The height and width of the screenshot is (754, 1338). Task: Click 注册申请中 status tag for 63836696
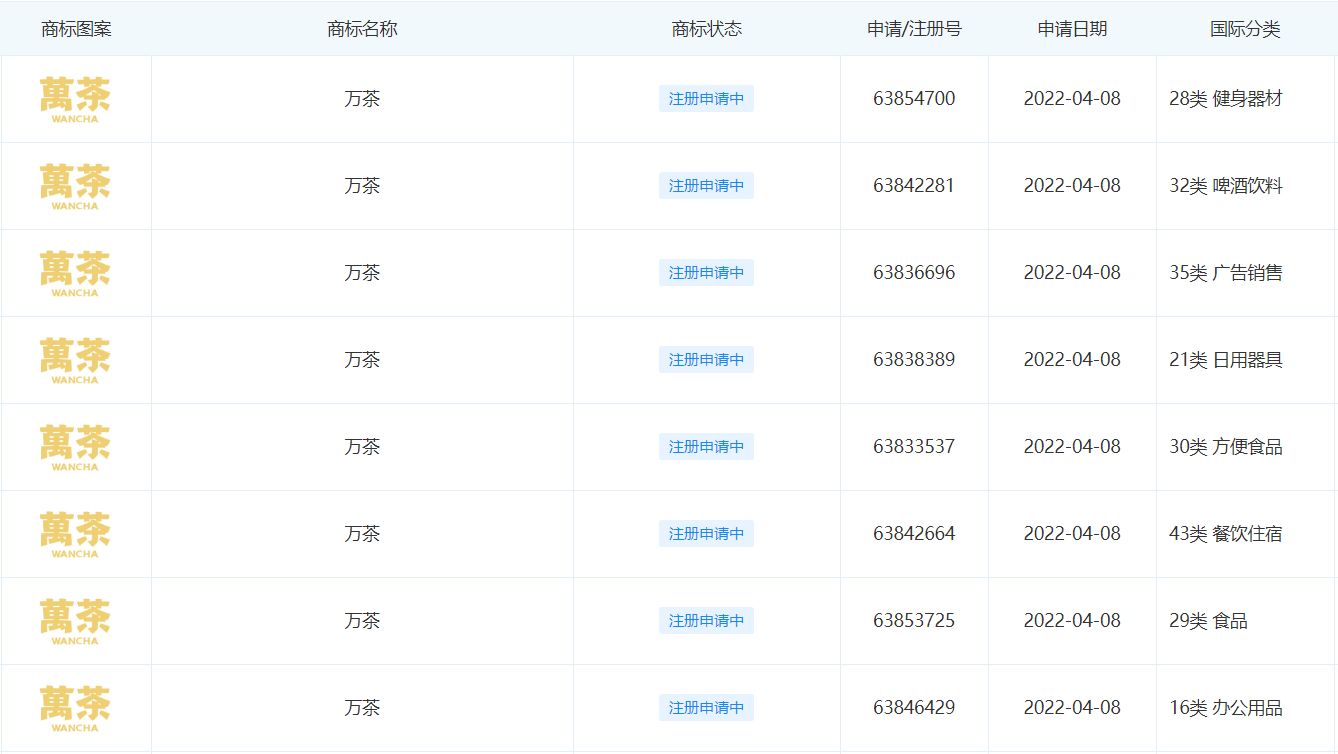(706, 273)
